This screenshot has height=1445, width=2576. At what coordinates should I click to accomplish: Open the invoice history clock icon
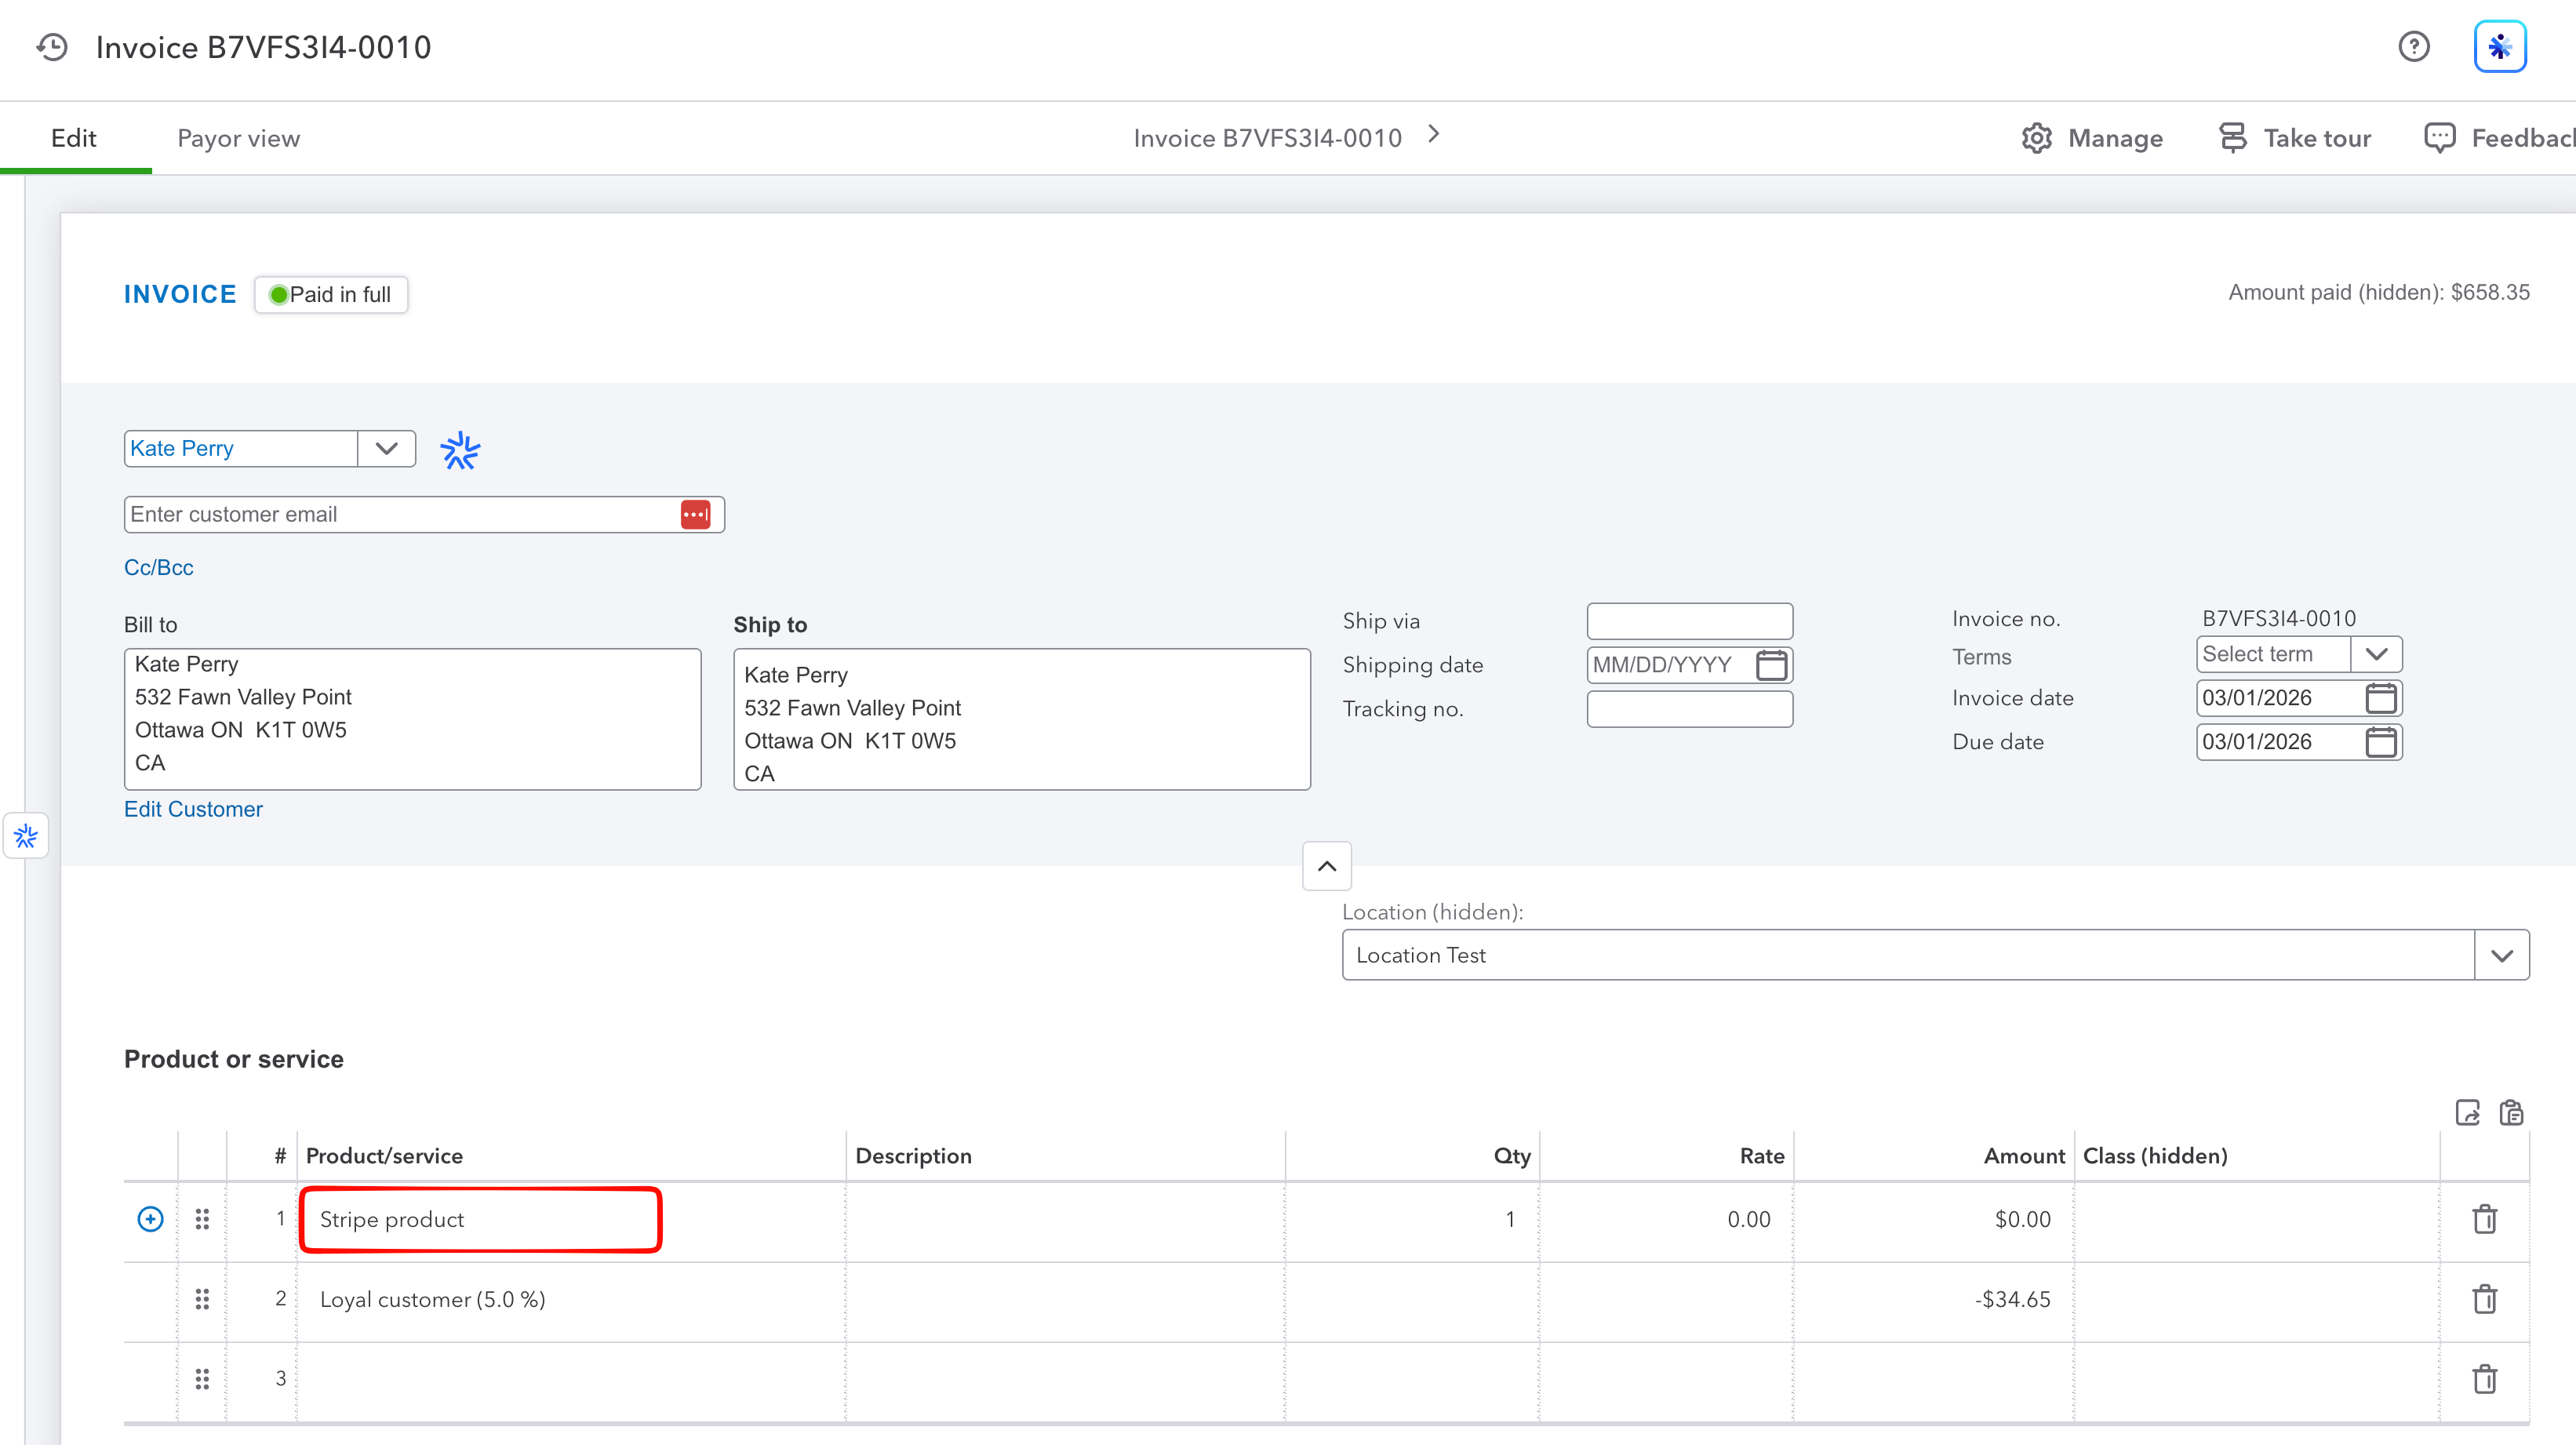pos(51,47)
